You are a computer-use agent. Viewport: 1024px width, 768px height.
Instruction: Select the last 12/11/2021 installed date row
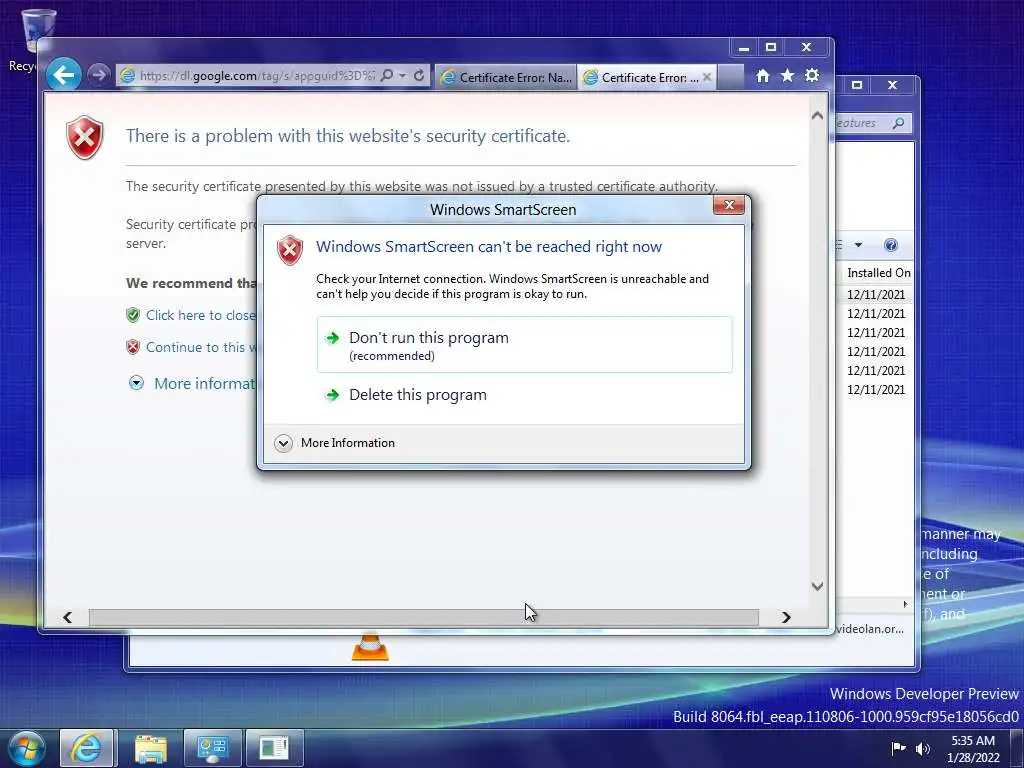pyautogui.click(x=876, y=390)
